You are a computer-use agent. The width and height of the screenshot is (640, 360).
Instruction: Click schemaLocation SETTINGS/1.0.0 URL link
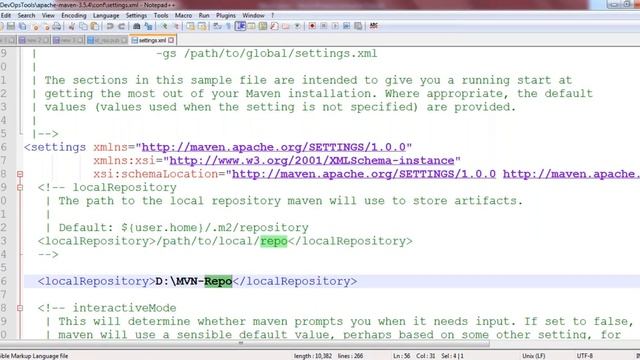coord(364,174)
